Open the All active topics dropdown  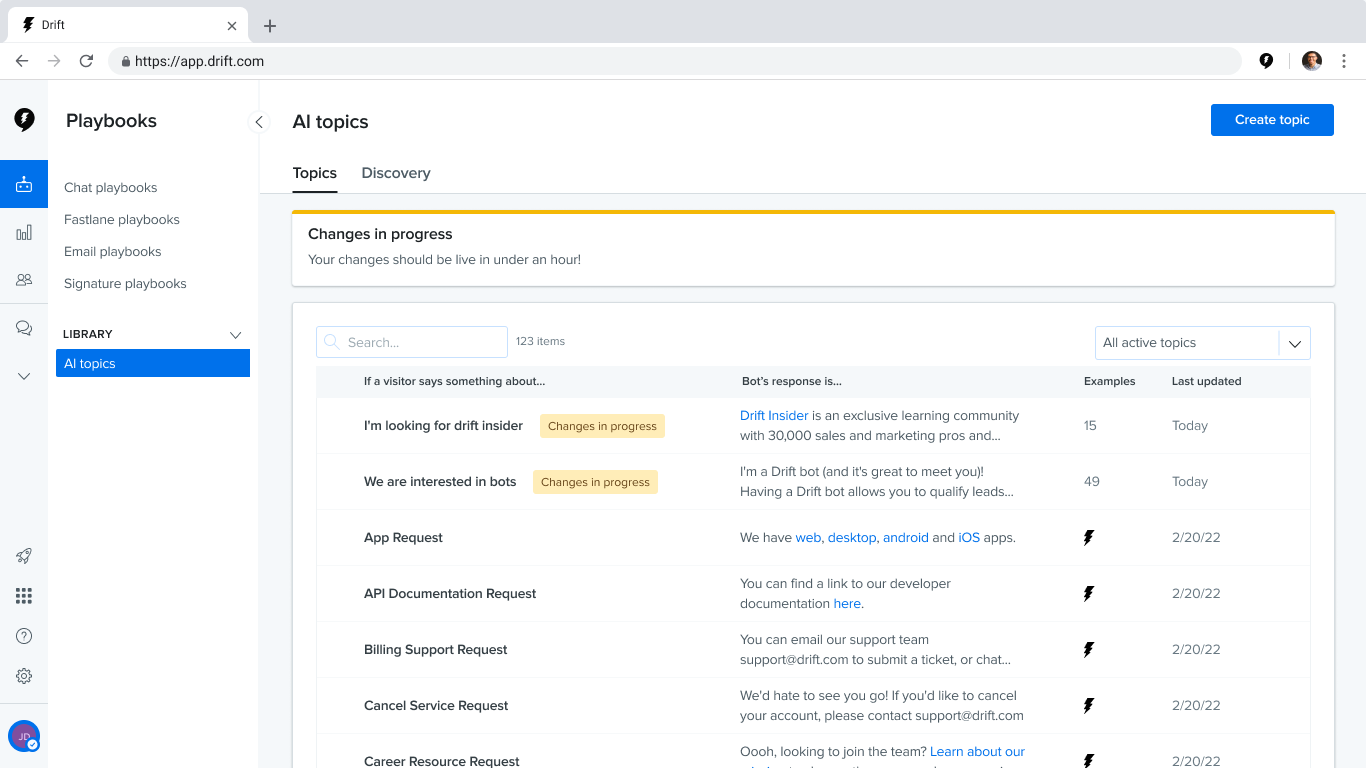[1202, 343]
